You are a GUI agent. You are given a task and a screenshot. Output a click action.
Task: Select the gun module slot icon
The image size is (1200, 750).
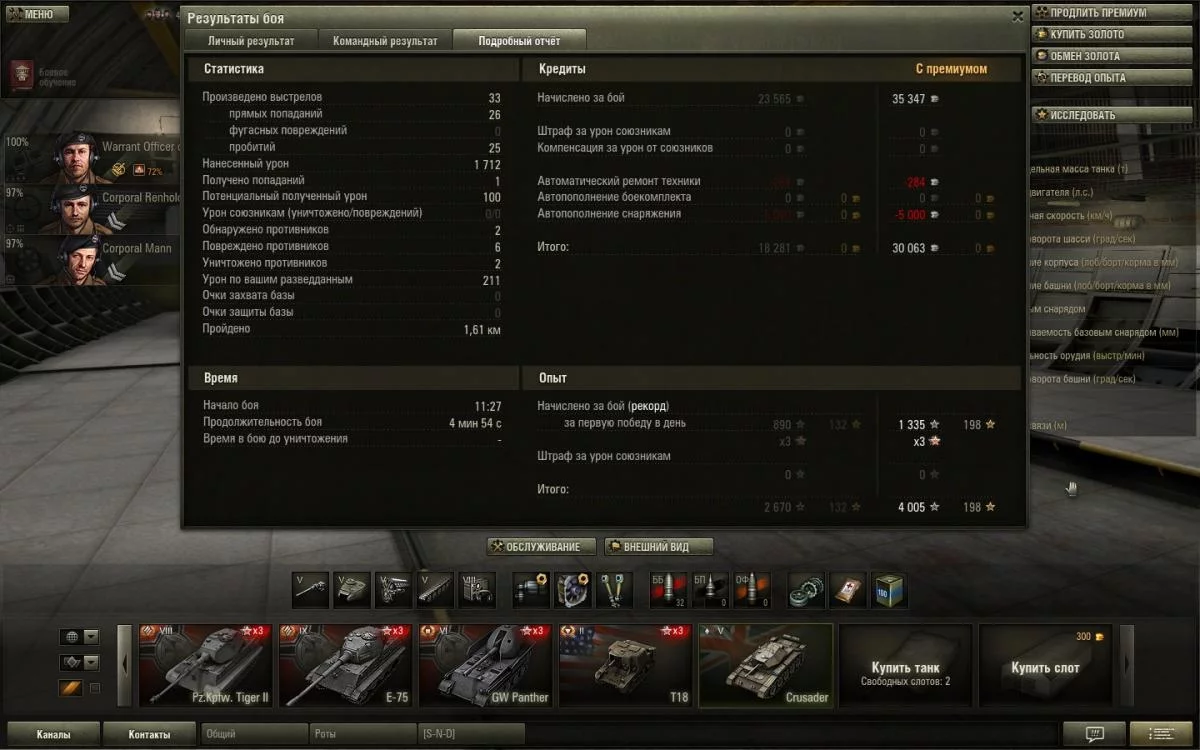pyautogui.click(x=311, y=590)
